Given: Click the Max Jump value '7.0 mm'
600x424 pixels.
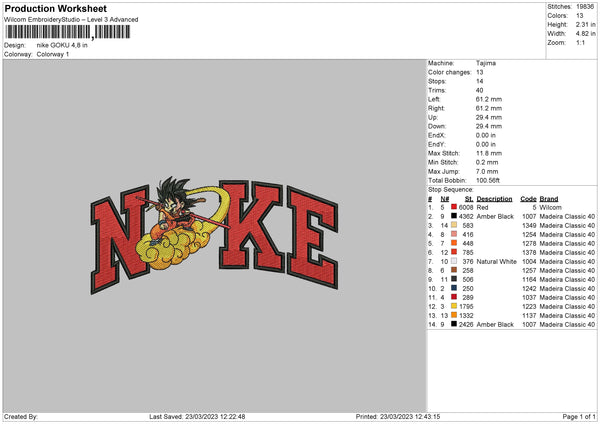Looking at the screenshot, I should (487, 171).
